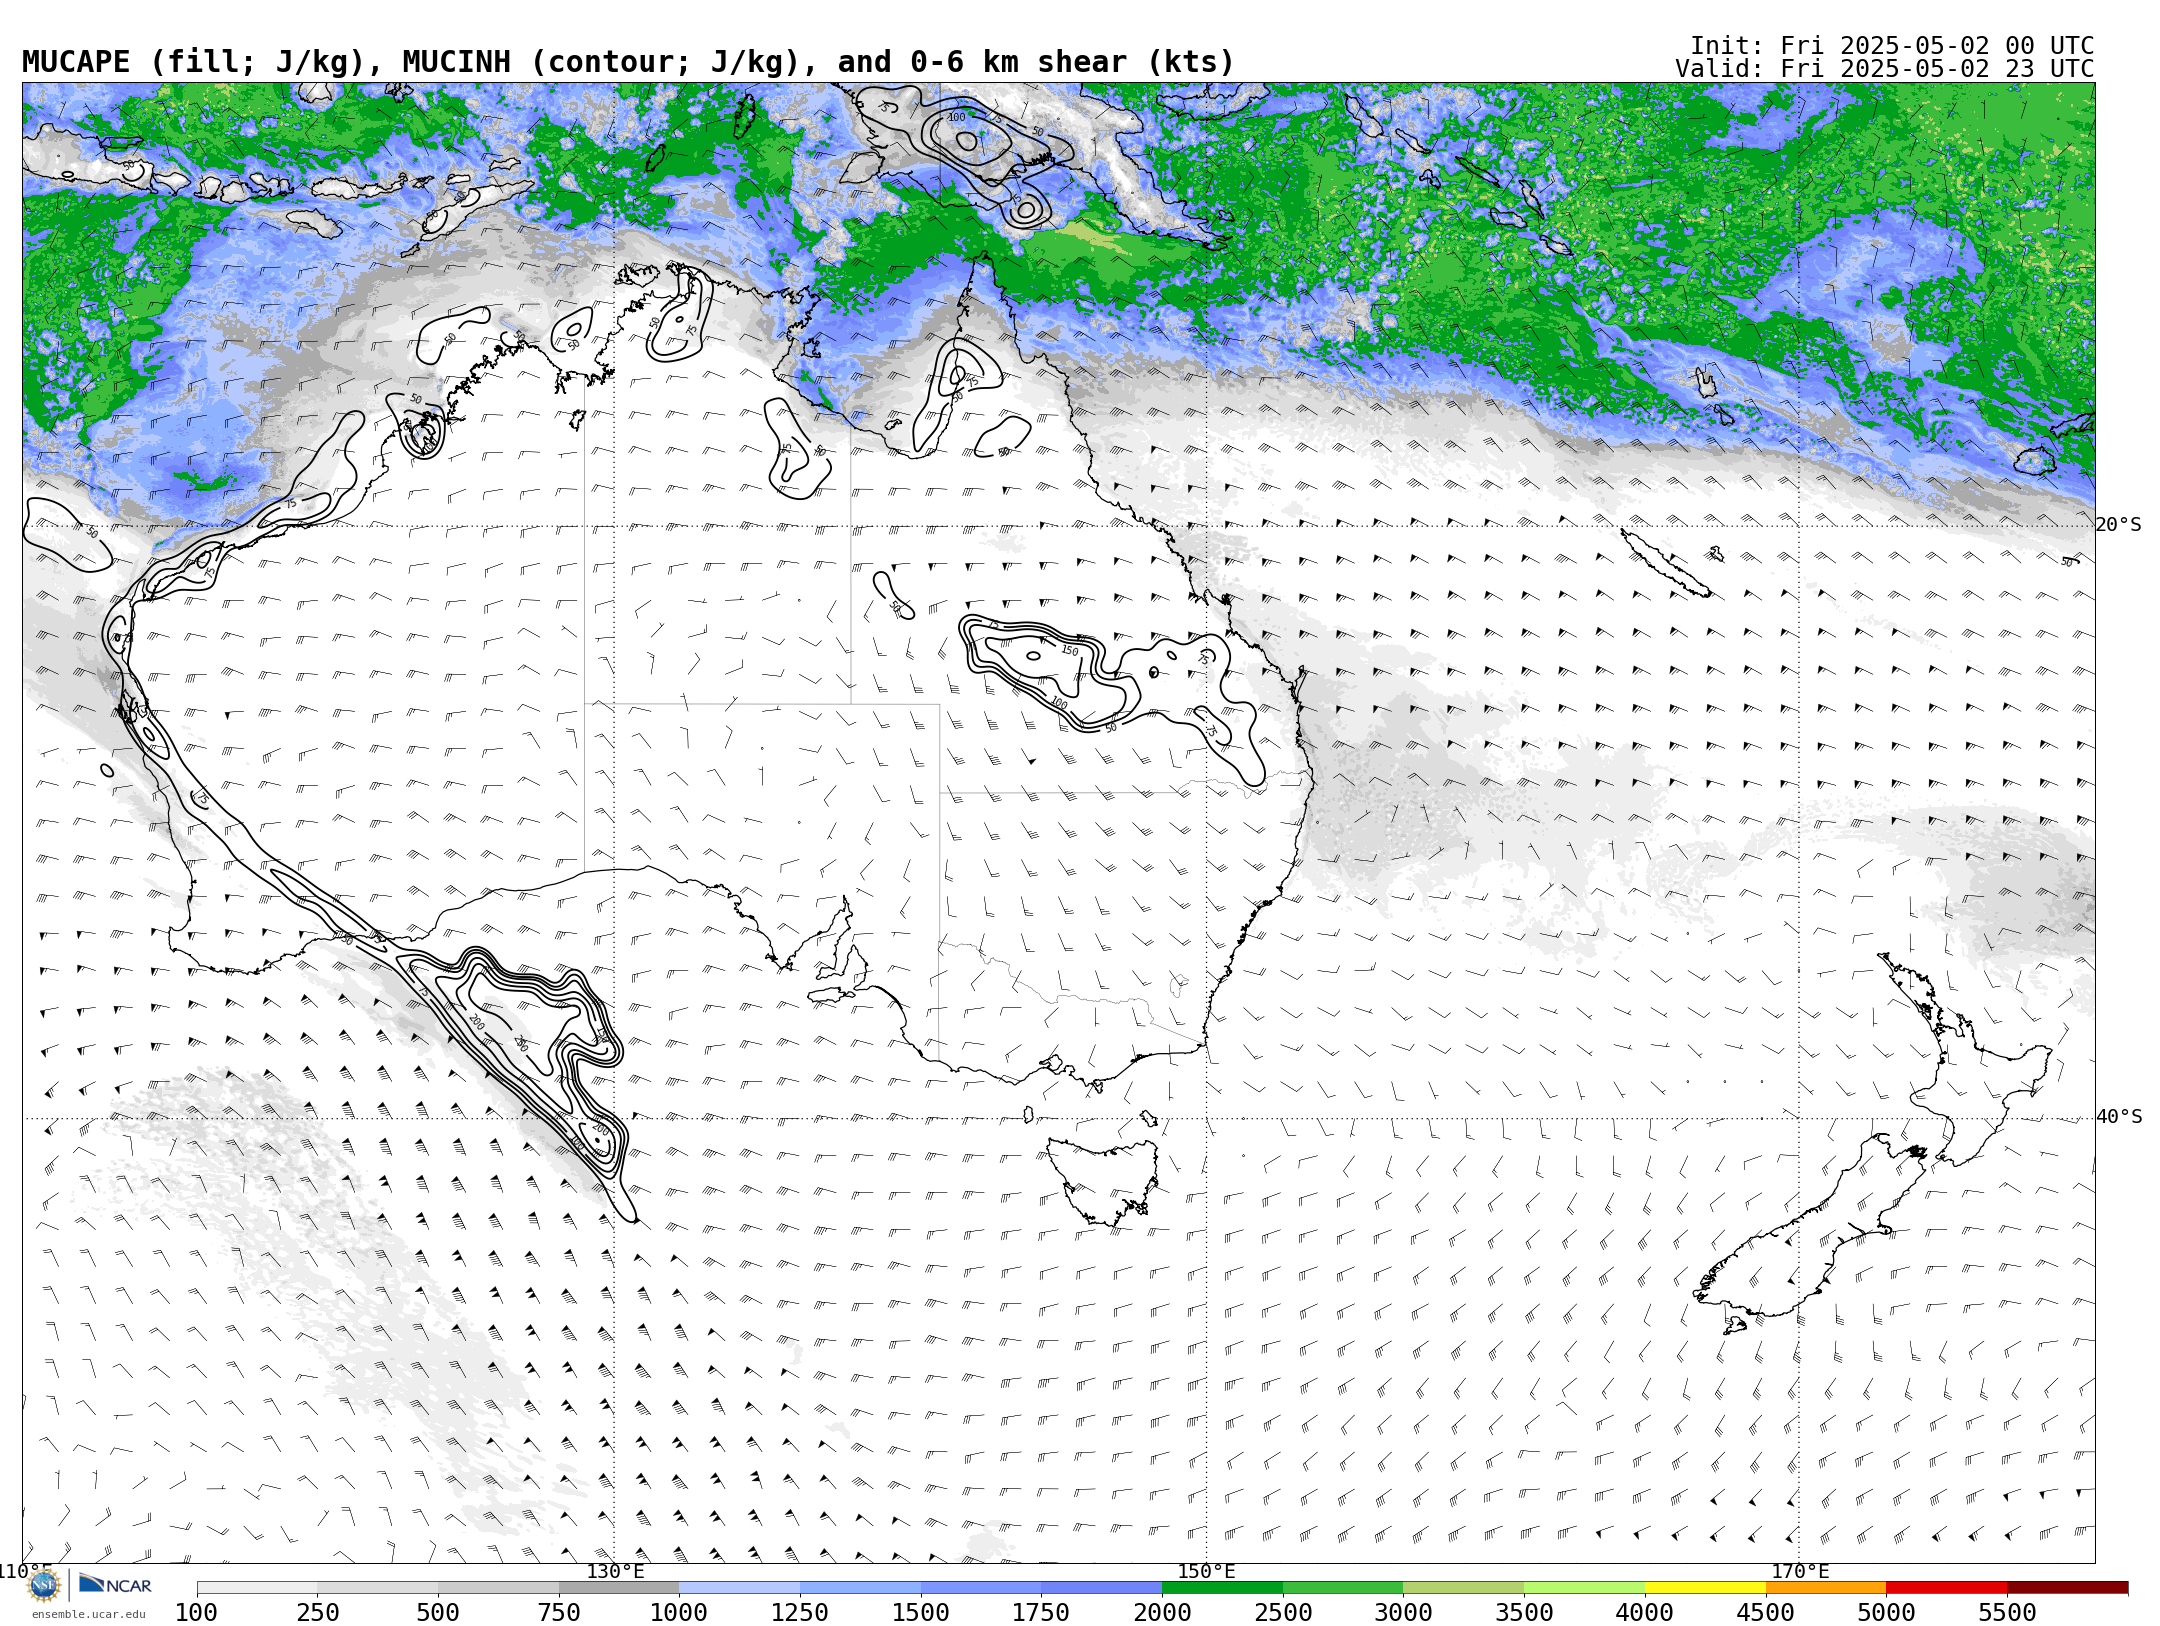Pick the 1750–2000 blue colorbar swatch
This screenshot has height=1626, width=2160.
click(1102, 1588)
